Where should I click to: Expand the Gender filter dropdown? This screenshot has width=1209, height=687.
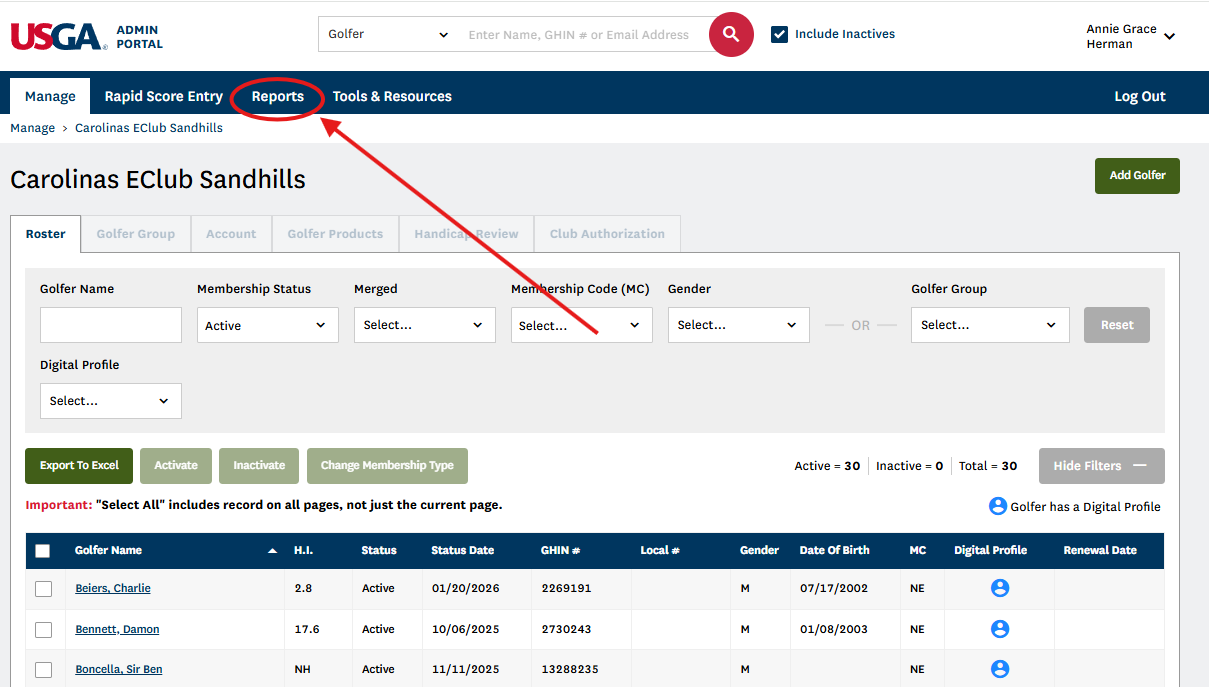tap(738, 325)
